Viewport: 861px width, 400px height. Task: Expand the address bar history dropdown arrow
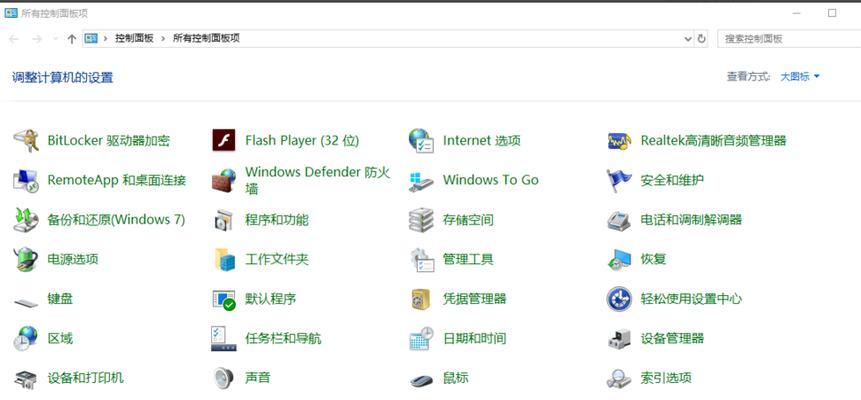(x=688, y=38)
